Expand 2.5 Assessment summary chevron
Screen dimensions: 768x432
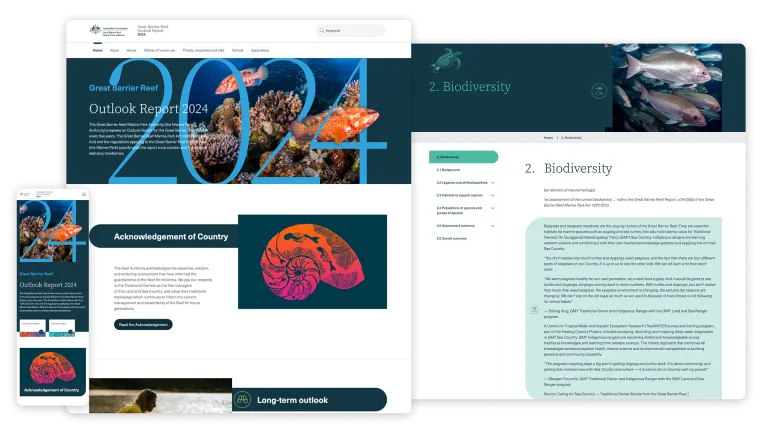pos(493,226)
